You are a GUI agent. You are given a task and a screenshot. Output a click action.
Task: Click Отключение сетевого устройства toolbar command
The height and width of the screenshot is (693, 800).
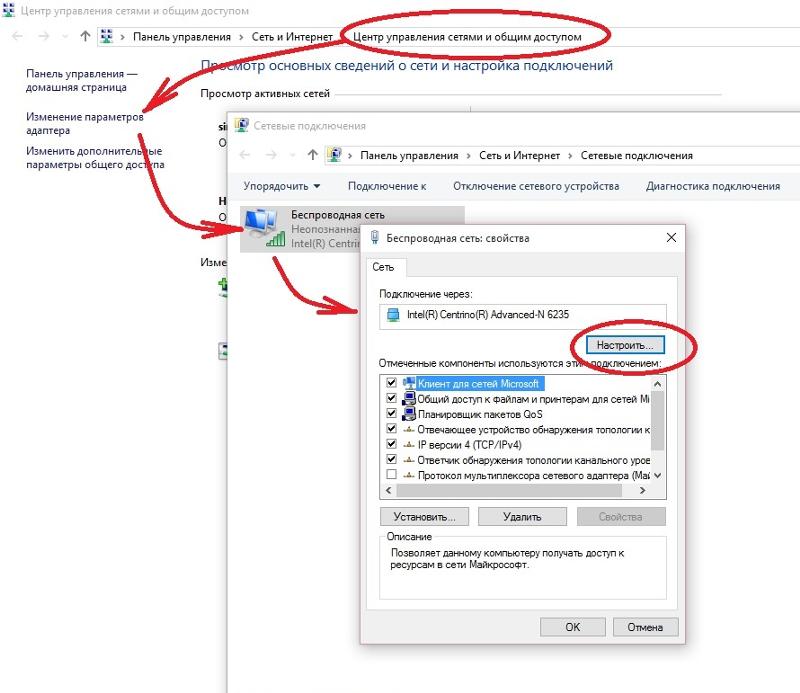[536, 186]
